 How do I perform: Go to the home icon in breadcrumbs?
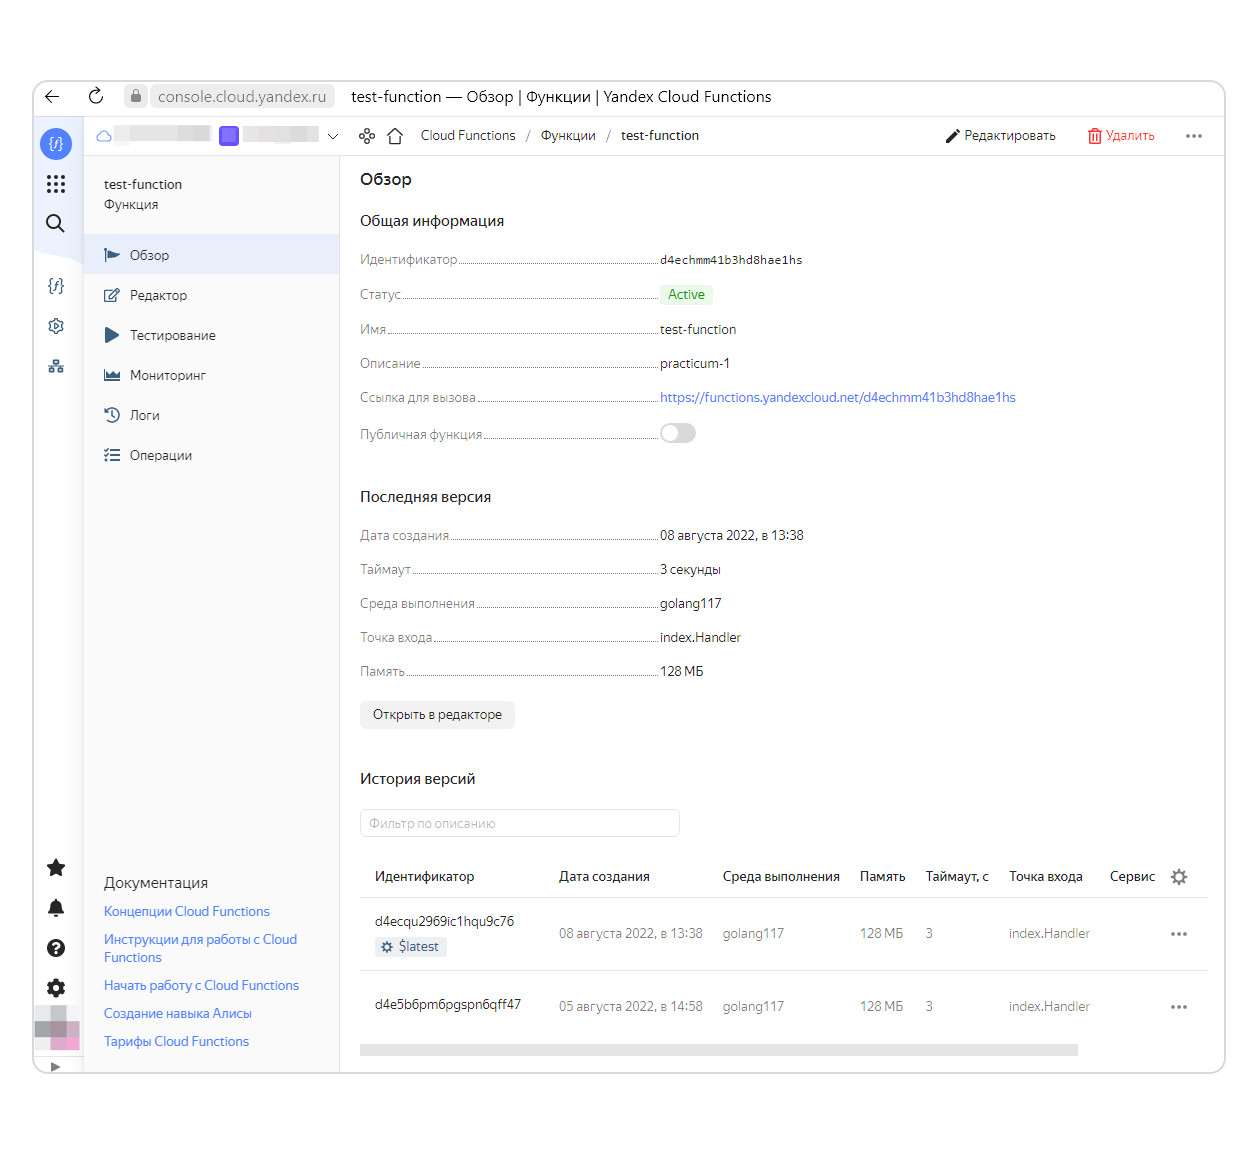click(395, 136)
